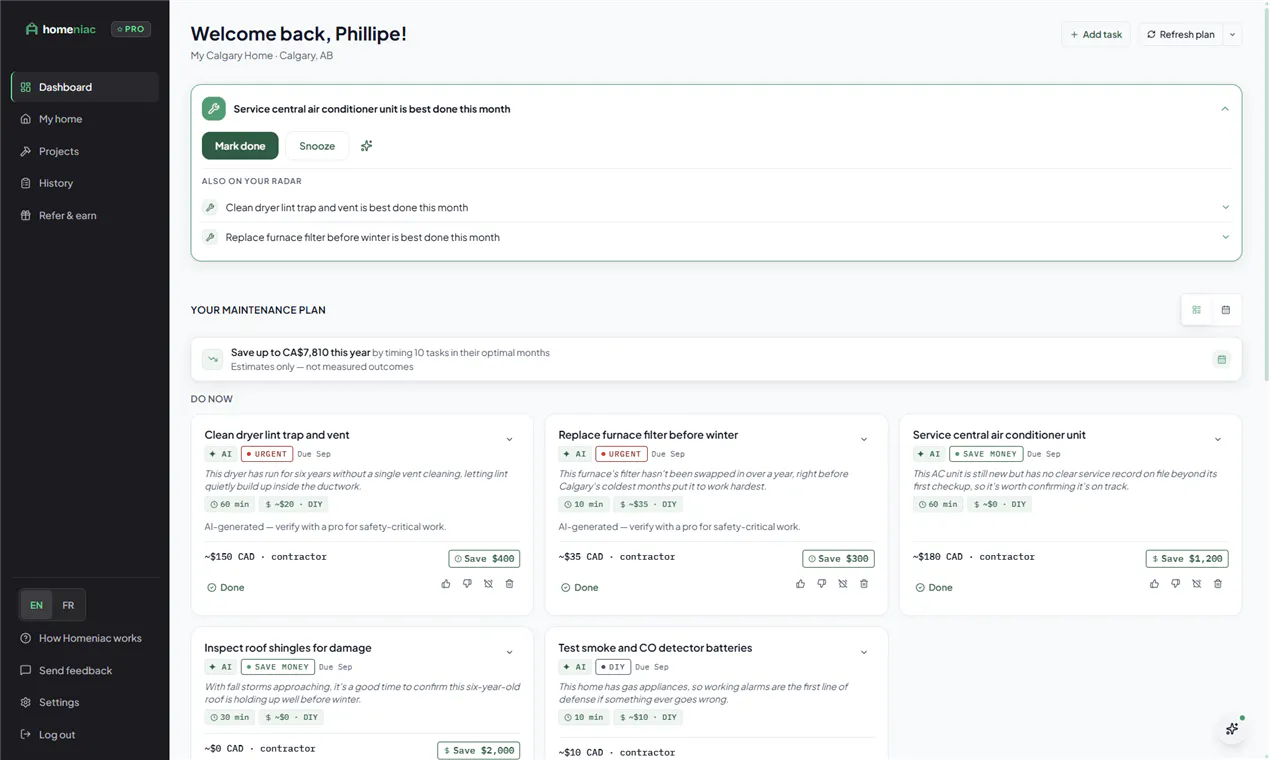Open History in sidebar
This screenshot has height=760, width=1270.
click(x=85, y=183)
